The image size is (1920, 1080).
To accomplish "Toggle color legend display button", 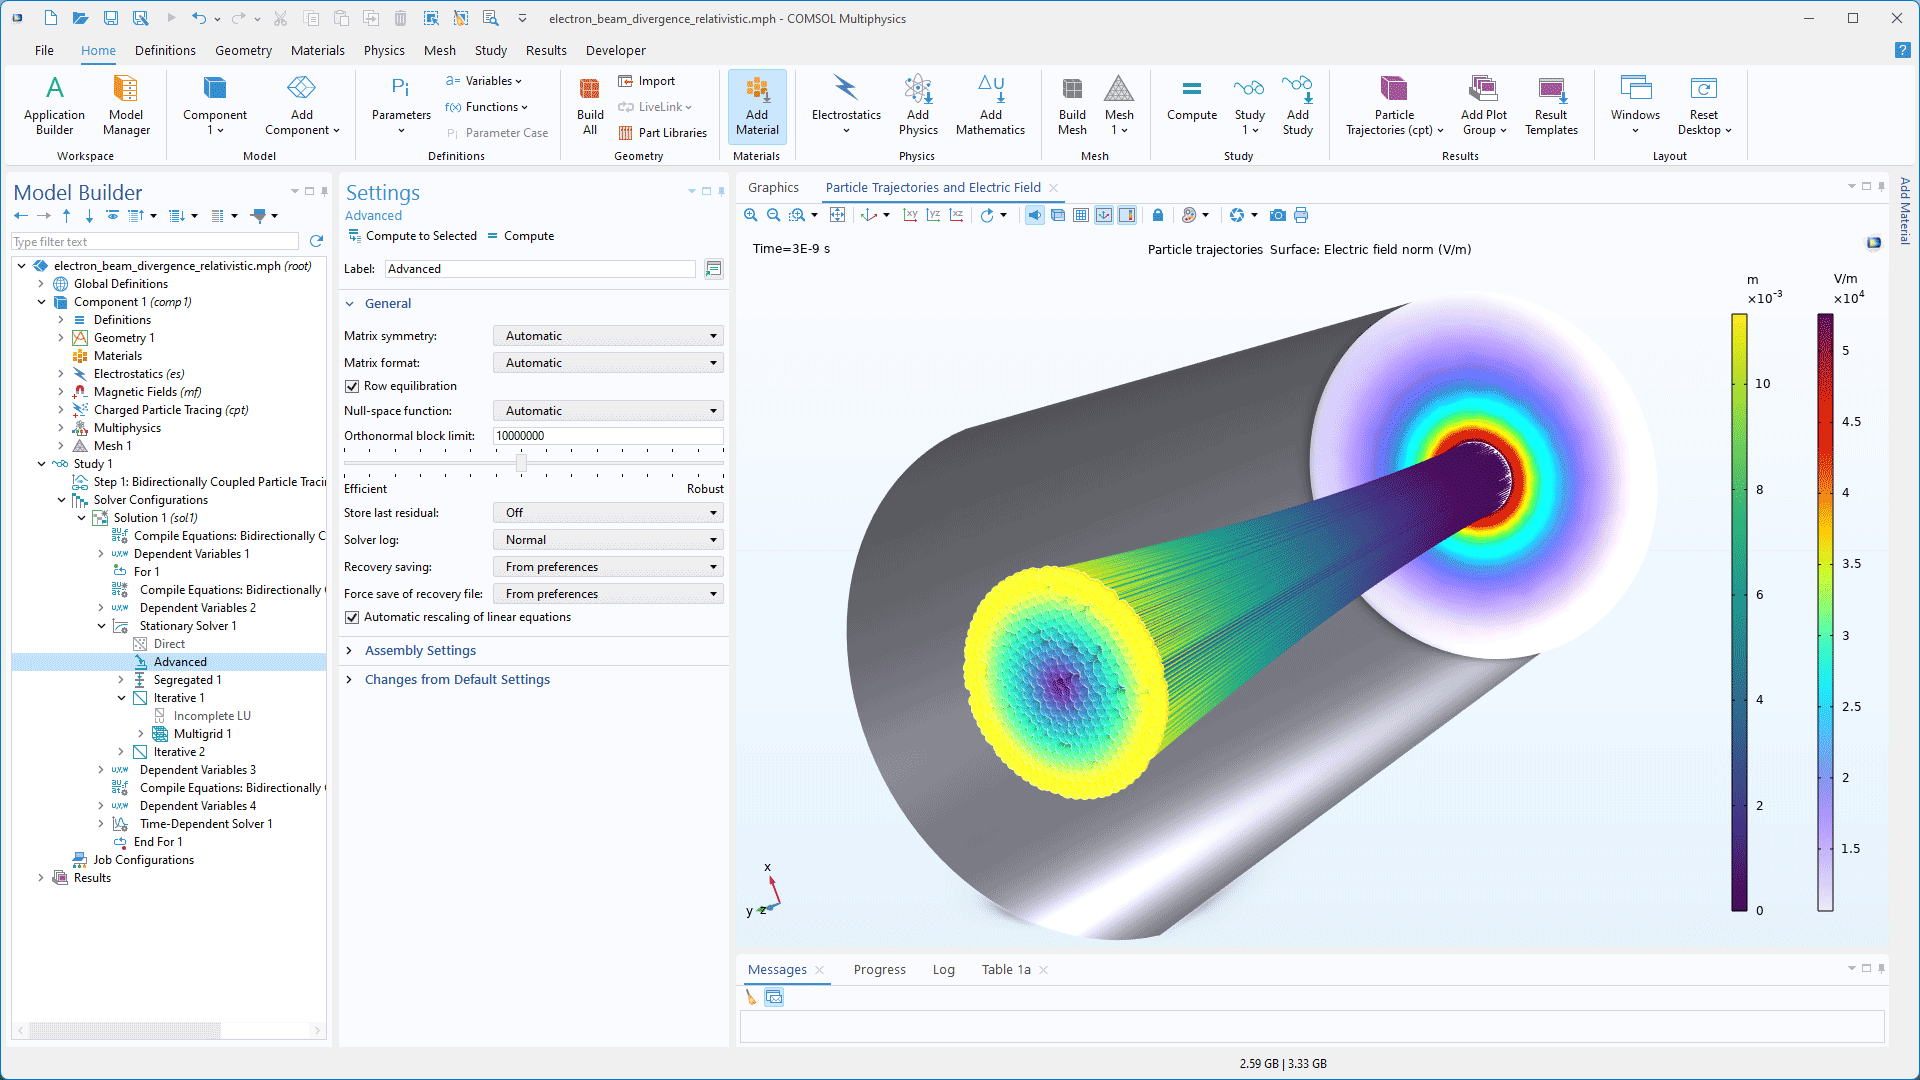I will [1127, 215].
